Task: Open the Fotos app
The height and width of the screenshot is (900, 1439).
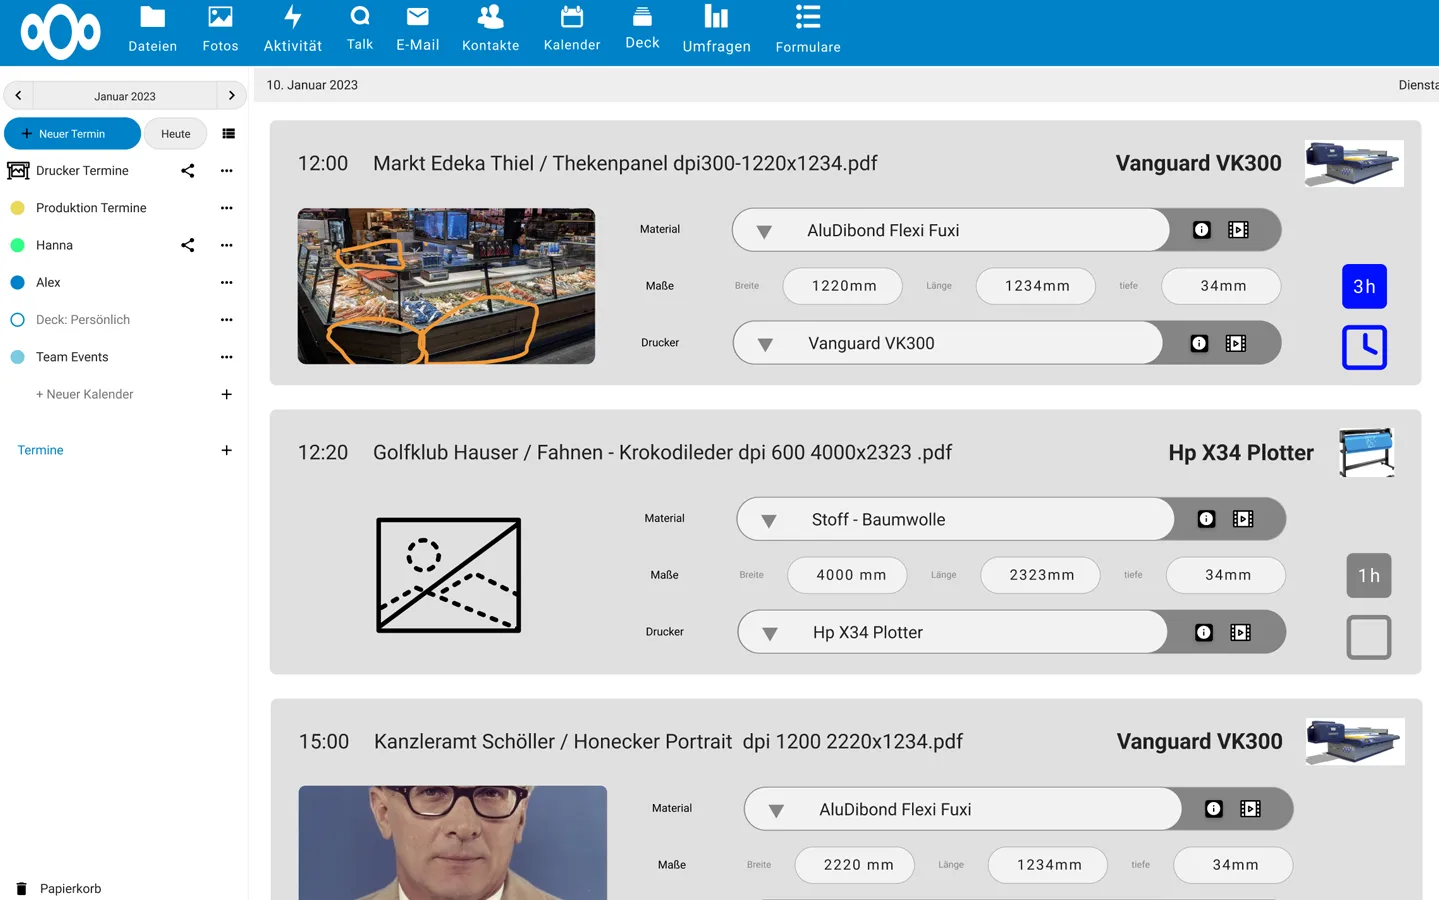Action: (x=220, y=30)
